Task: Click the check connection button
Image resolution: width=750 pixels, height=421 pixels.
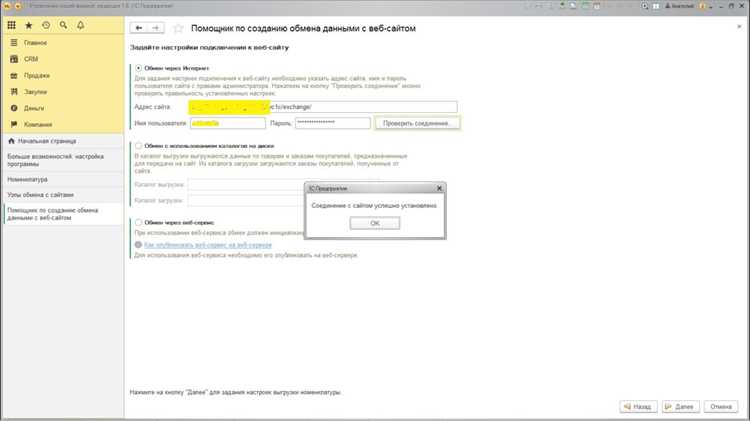Action: [x=417, y=123]
